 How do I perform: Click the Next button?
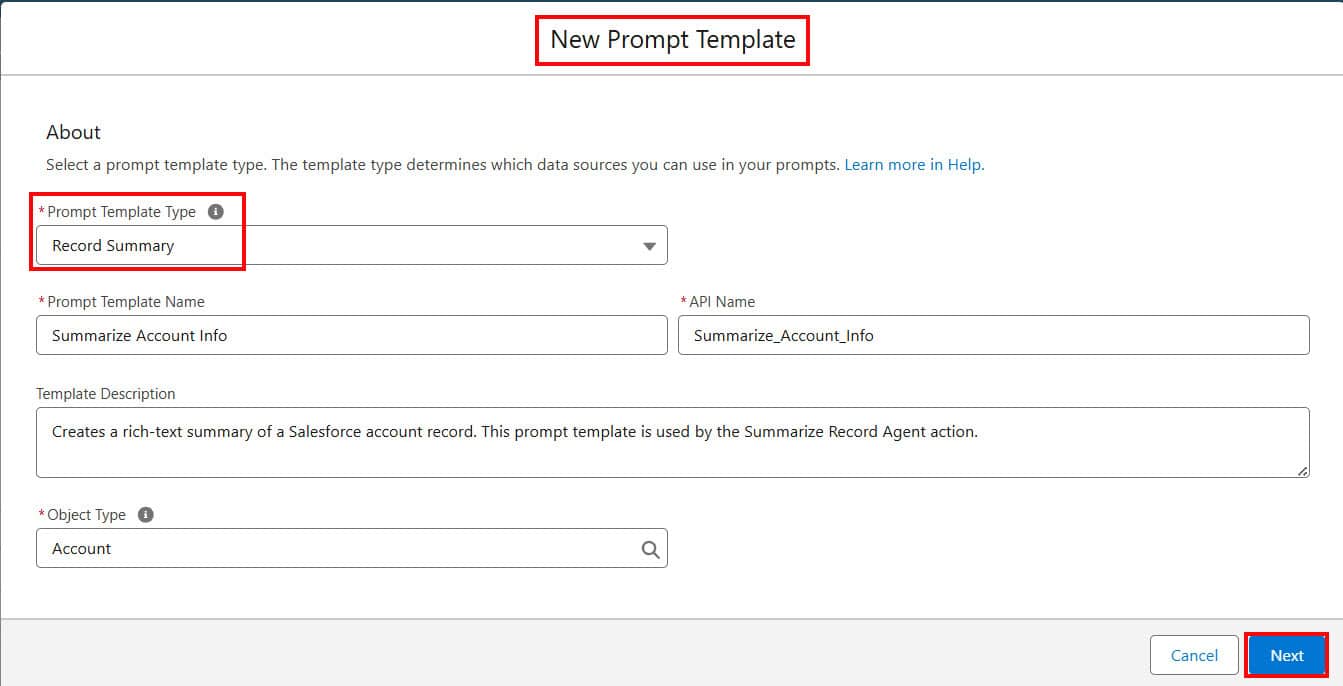coord(1287,655)
